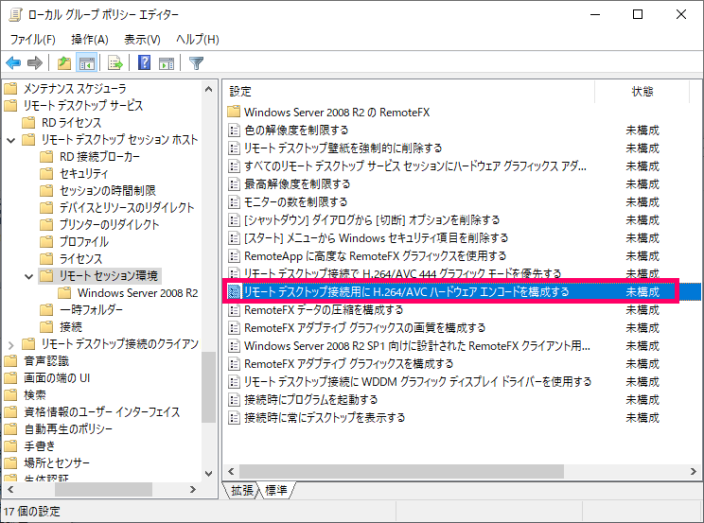Click the Filter funnel icon
The height and width of the screenshot is (523, 704).
coord(196,63)
